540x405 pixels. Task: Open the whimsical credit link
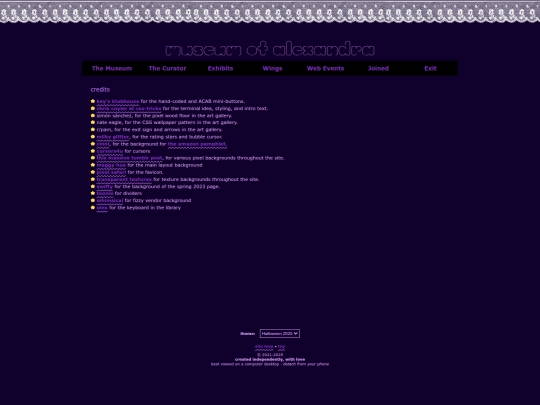point(110,200)
